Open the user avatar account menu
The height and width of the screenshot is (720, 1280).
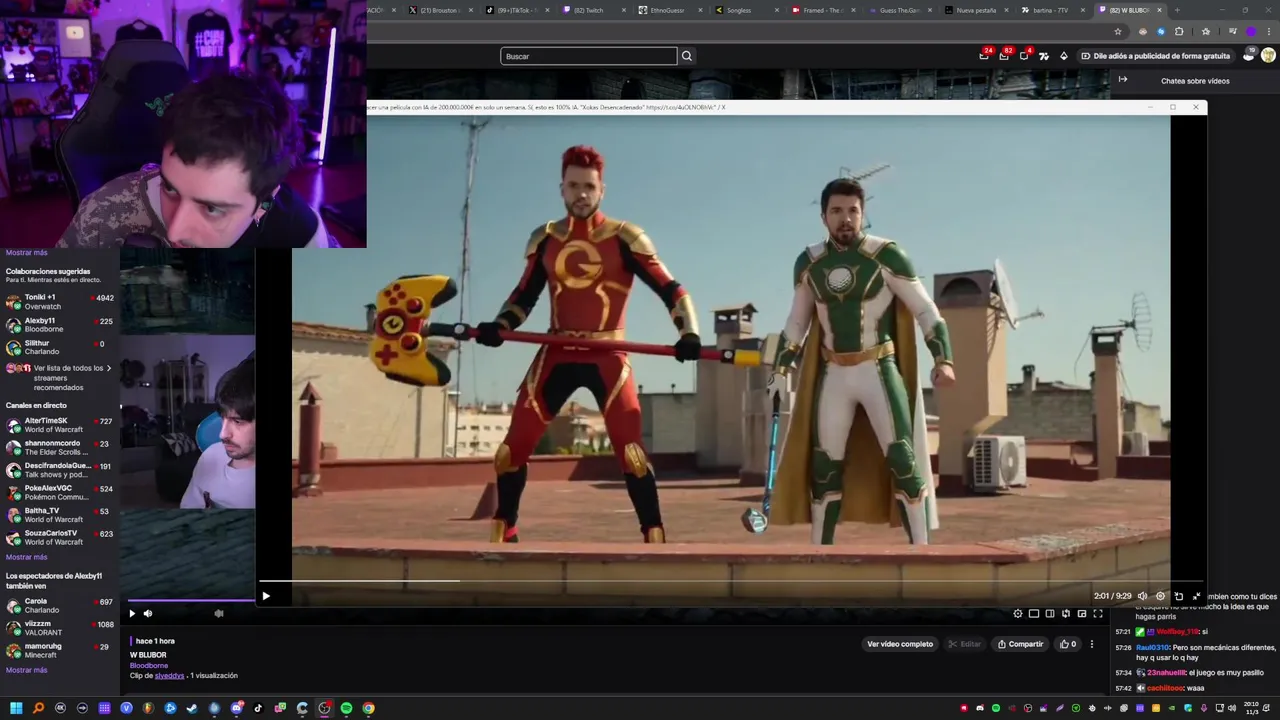[1268, 56]
